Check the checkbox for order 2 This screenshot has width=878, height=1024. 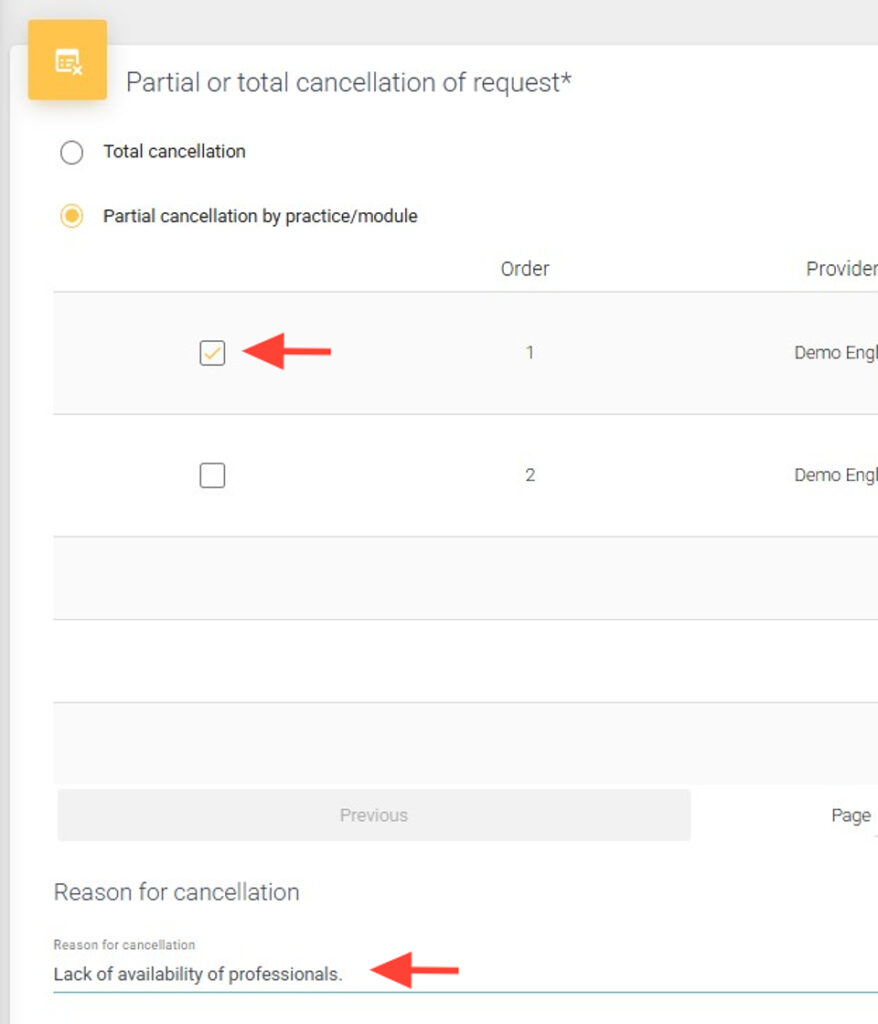(x=212, y=476)
